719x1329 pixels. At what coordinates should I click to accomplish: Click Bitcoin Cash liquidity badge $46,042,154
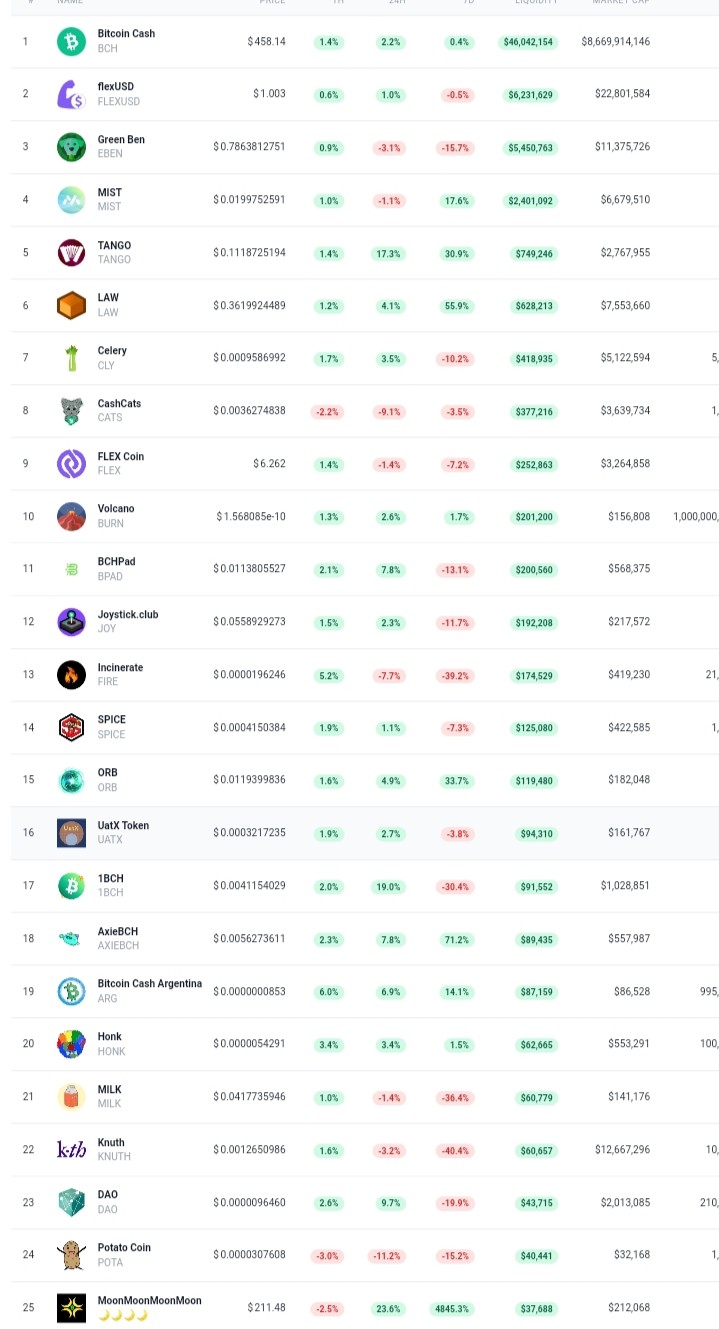(529, 42)
